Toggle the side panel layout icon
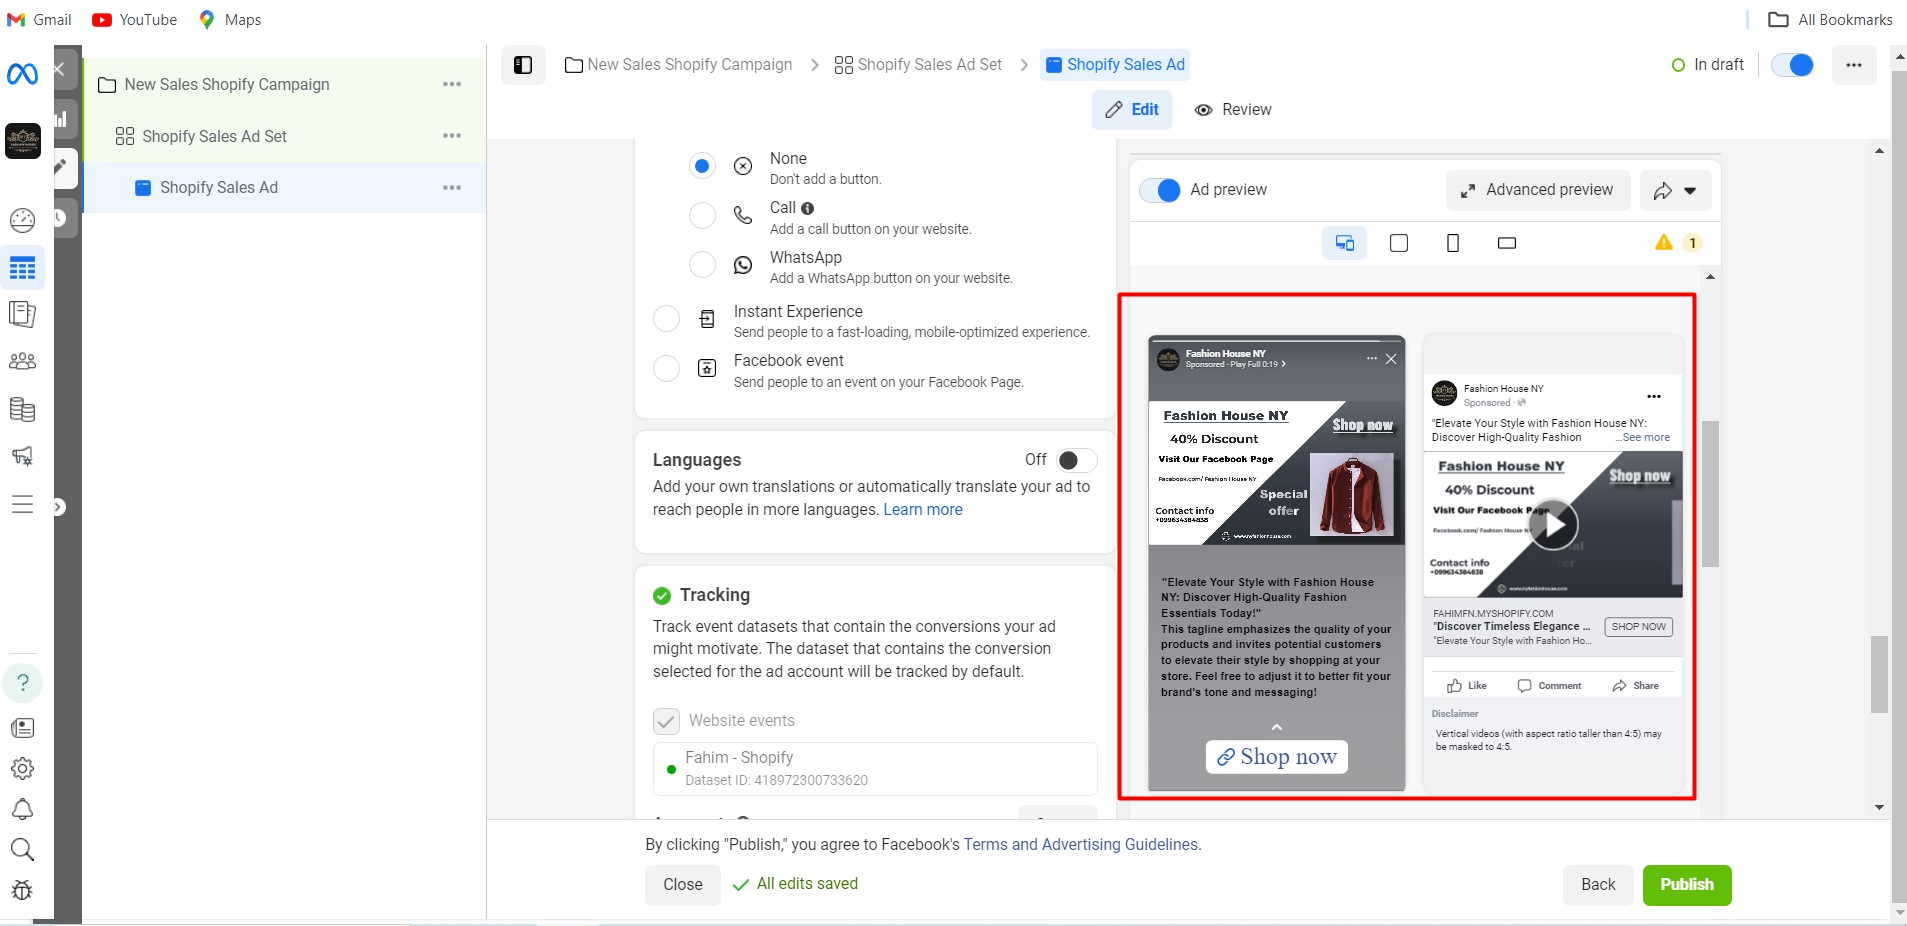Screen dimensions: 1907x926 [x=523, y=65]
